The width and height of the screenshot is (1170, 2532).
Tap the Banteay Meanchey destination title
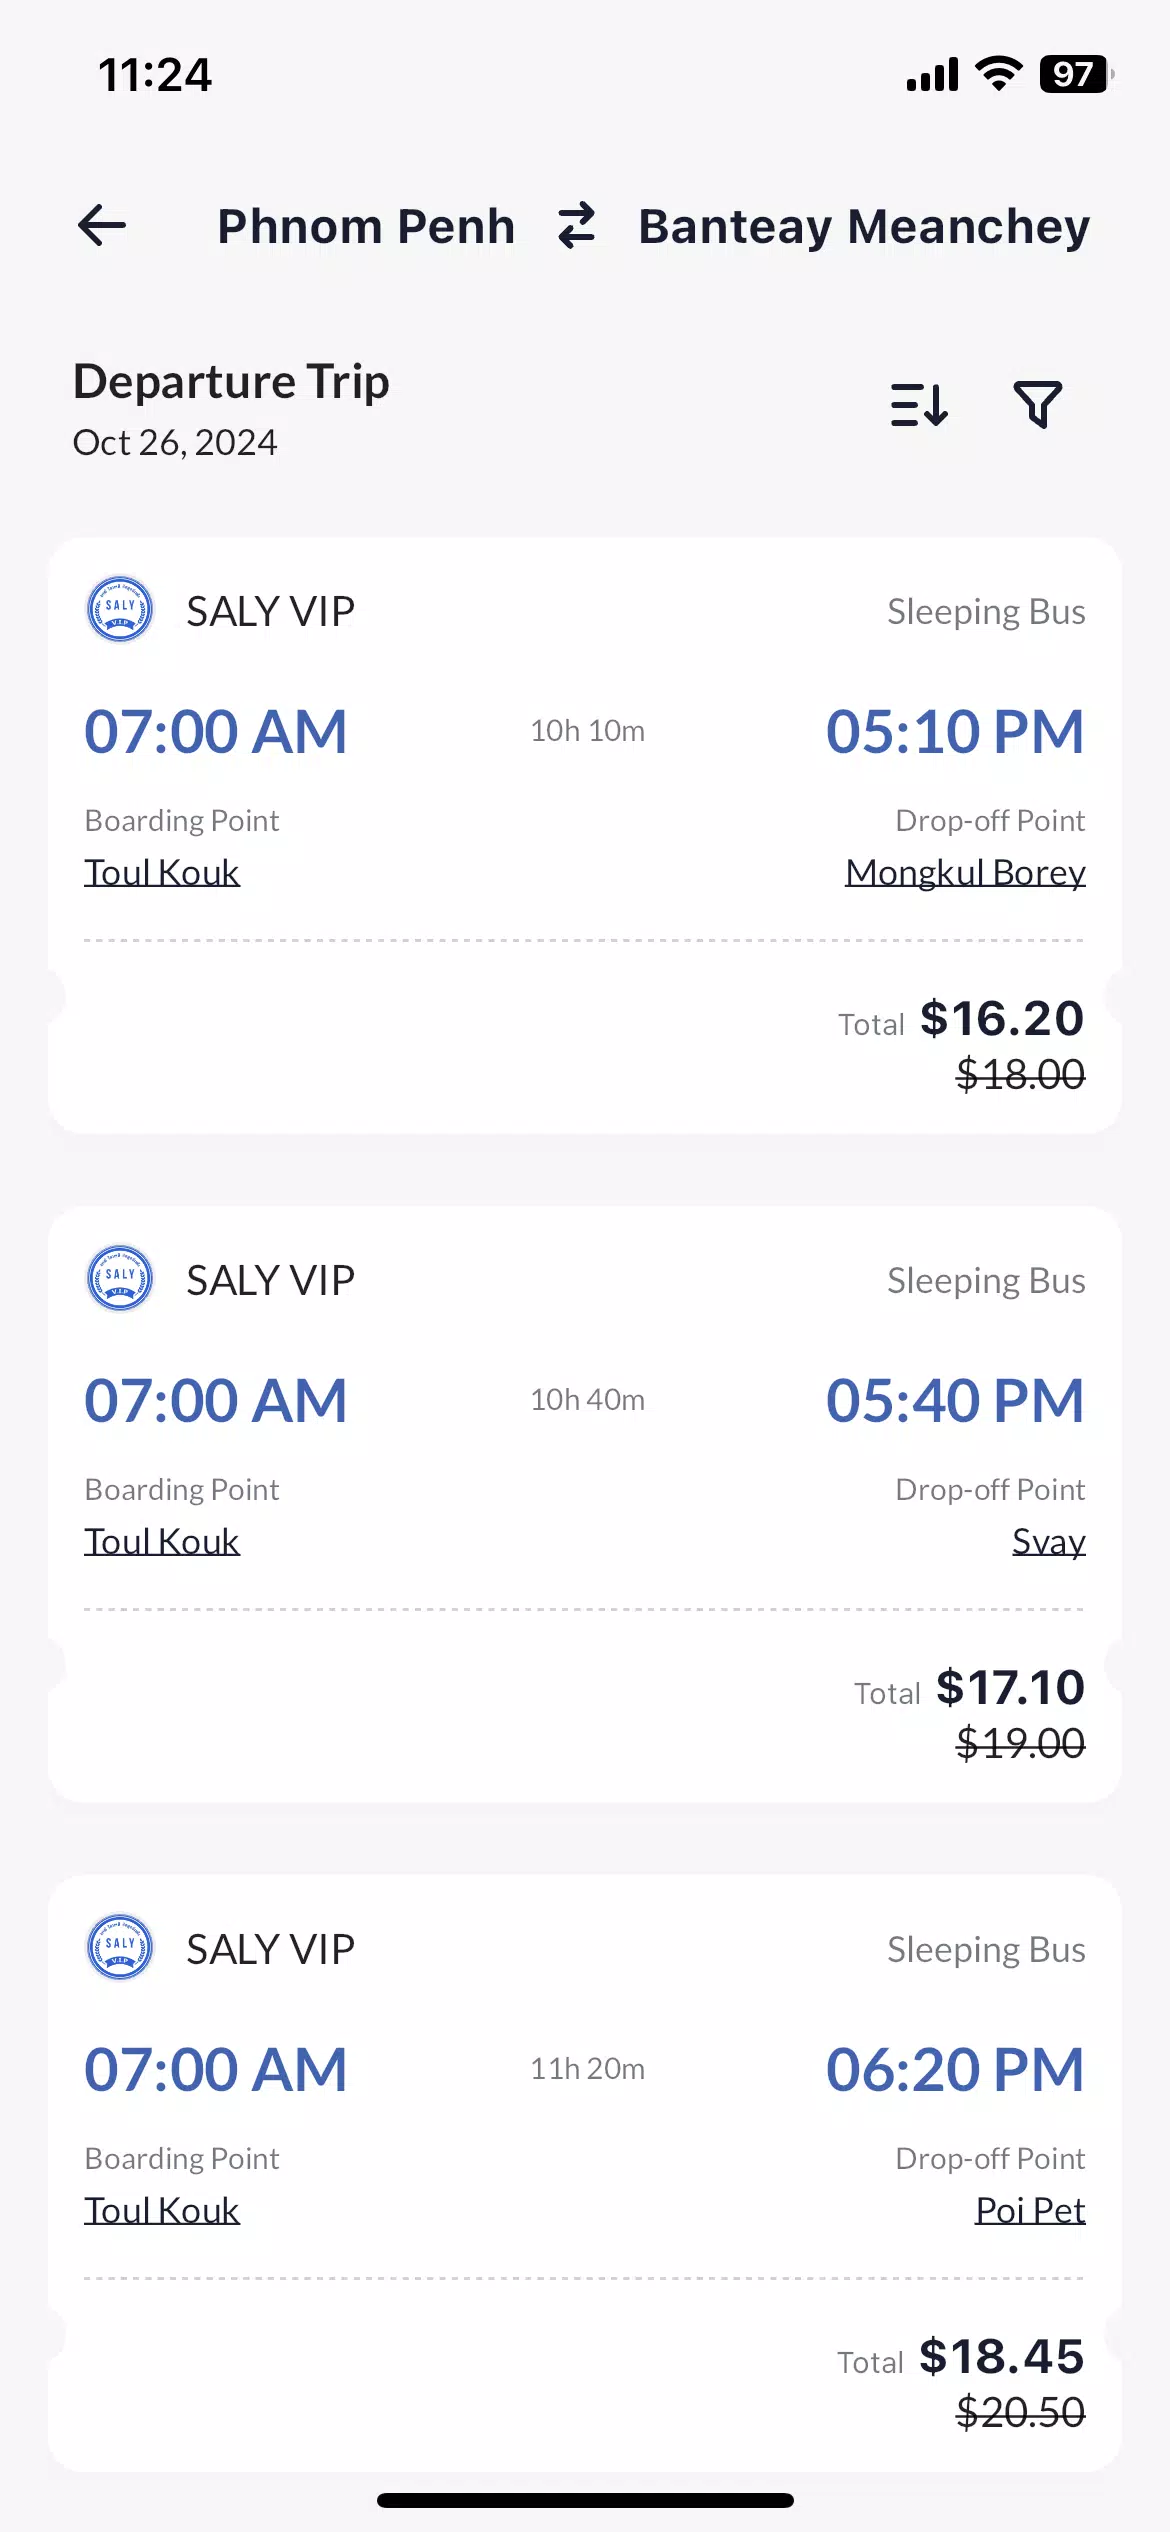point(864,228)
